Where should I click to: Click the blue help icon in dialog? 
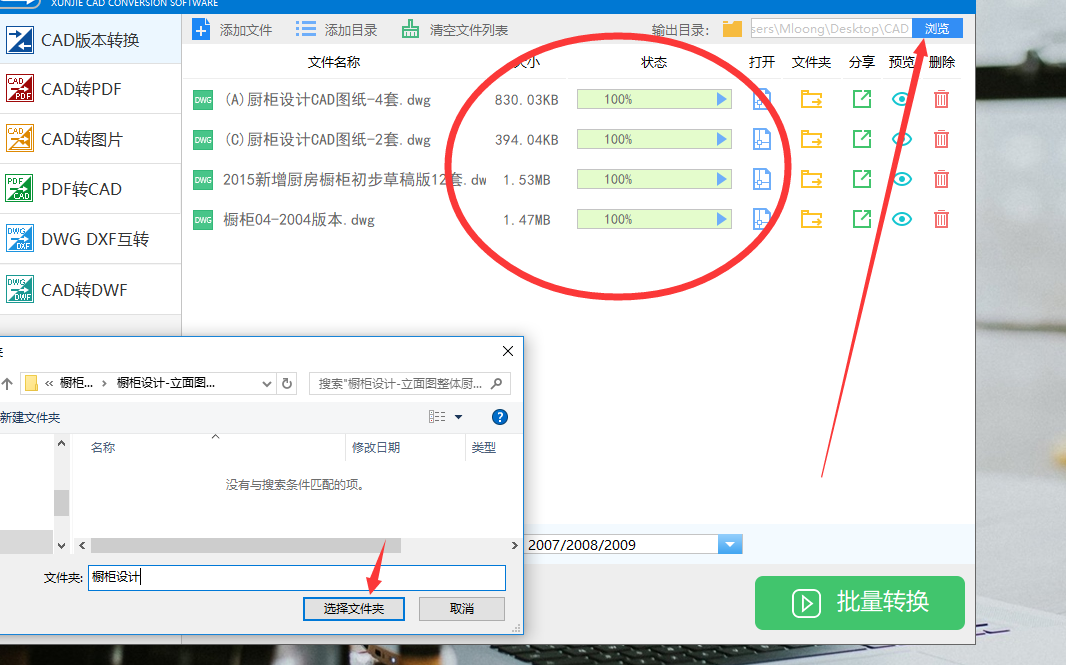500,417
